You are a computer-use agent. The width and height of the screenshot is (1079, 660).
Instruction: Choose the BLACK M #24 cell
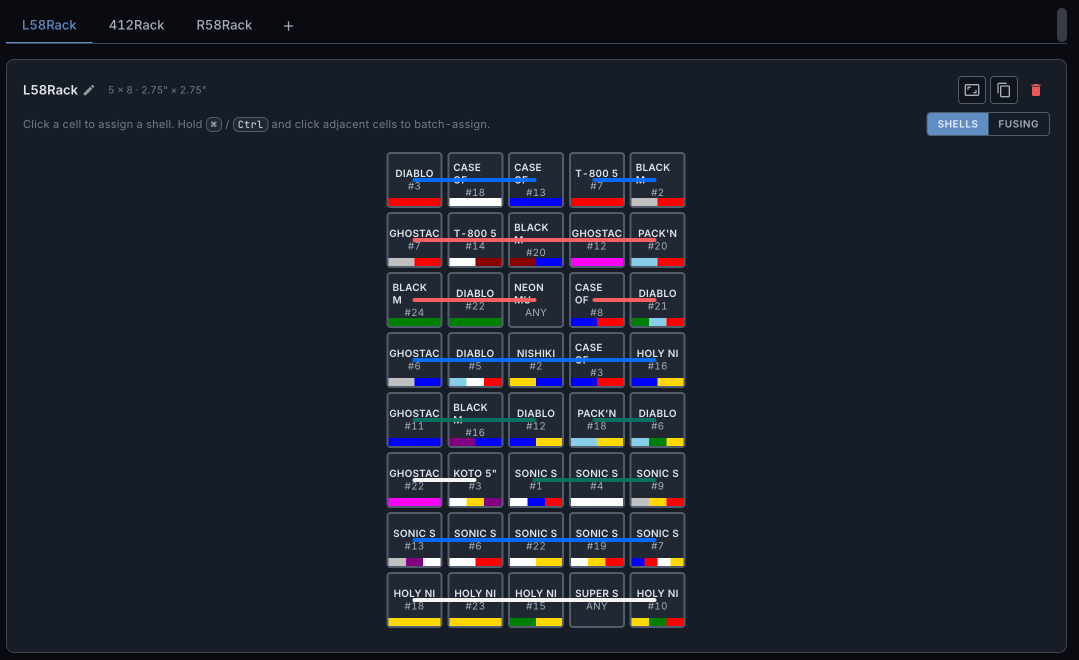[x=414, y=299]
